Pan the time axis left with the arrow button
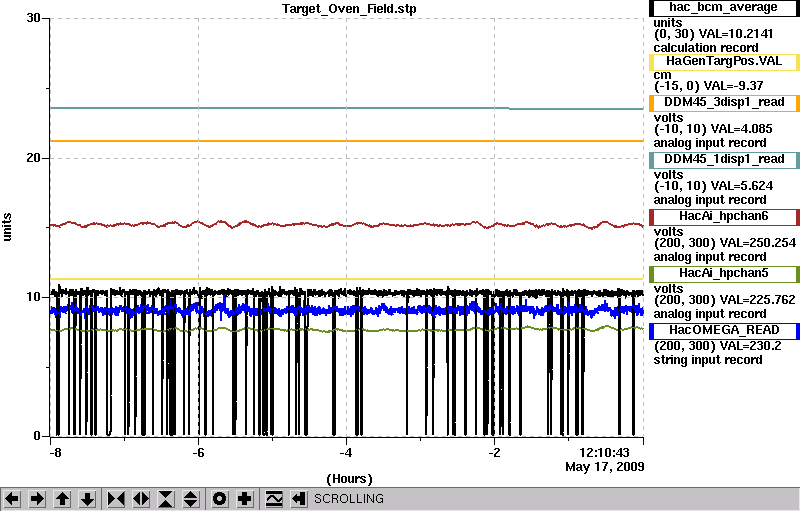Image resolution: width=800 pixels, height=511 pixels. [x=12, y=498]
